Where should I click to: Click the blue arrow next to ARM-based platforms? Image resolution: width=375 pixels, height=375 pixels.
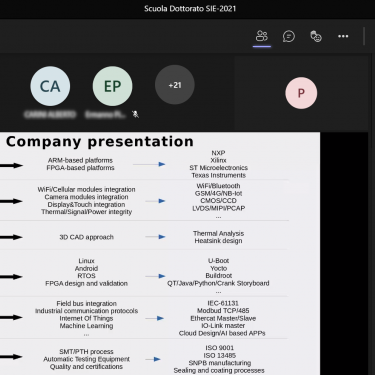(x=149, y=164)
